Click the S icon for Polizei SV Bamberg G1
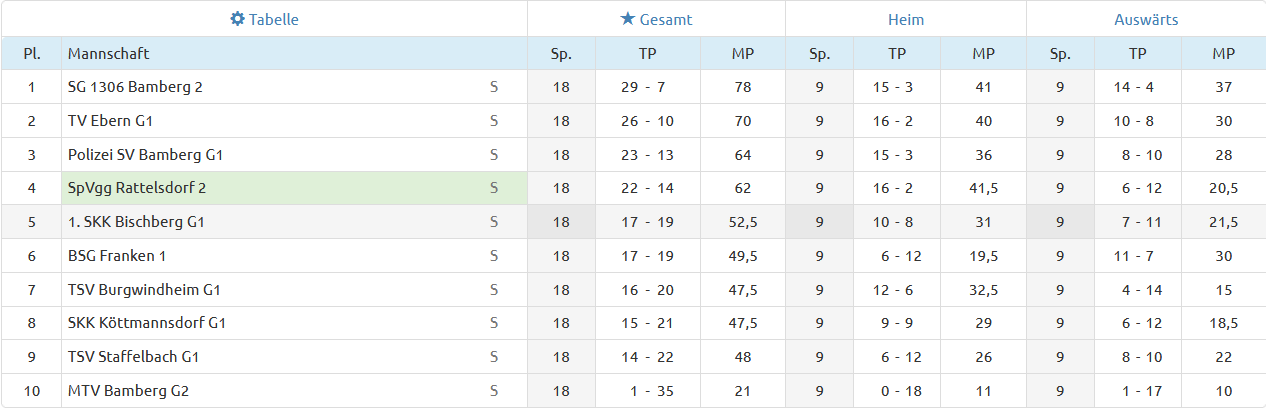The width and height of the screenshot is (1266, 408). point(493,155)
